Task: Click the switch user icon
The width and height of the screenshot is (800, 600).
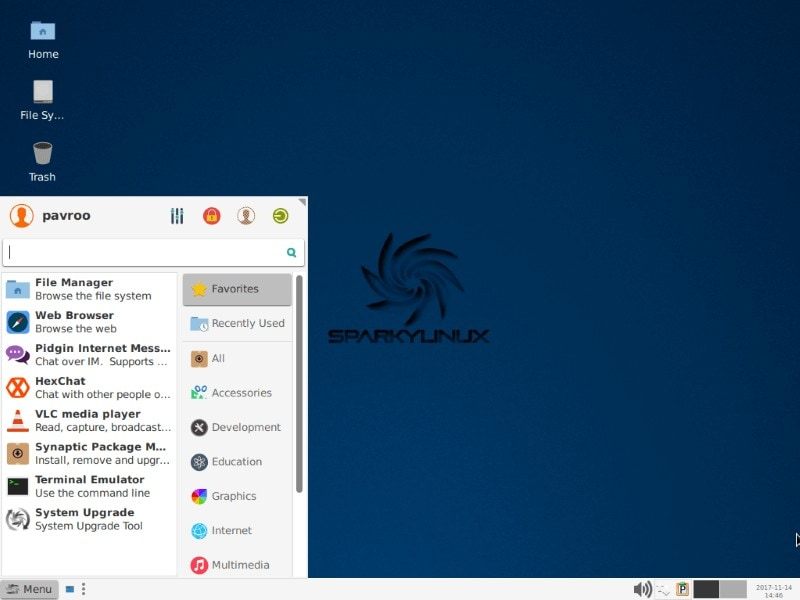Action: click(246, 216)
